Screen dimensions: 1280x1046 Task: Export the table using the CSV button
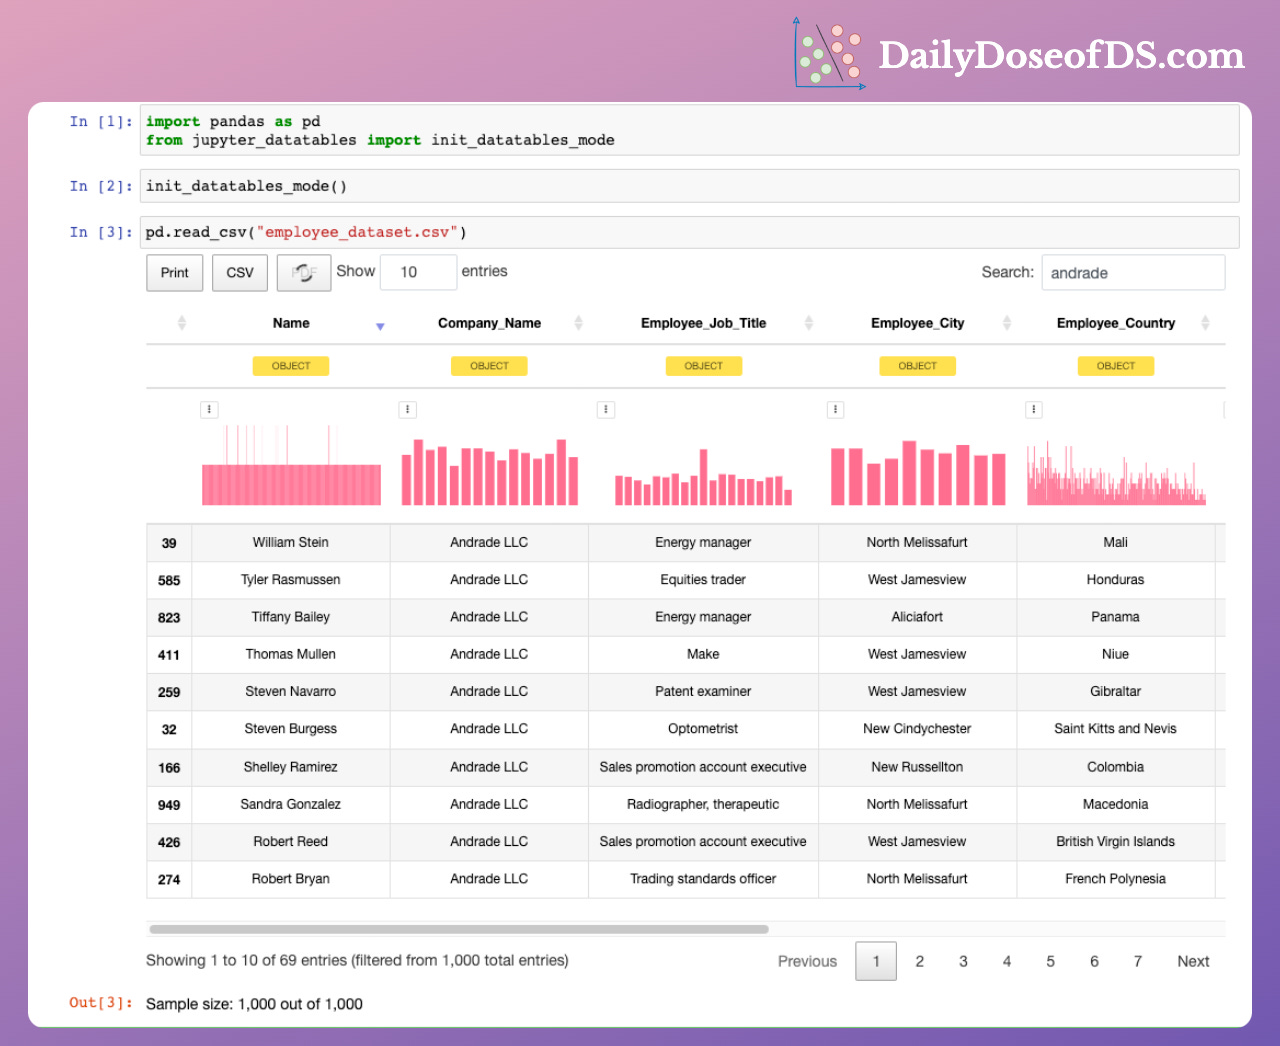point(239,272)
